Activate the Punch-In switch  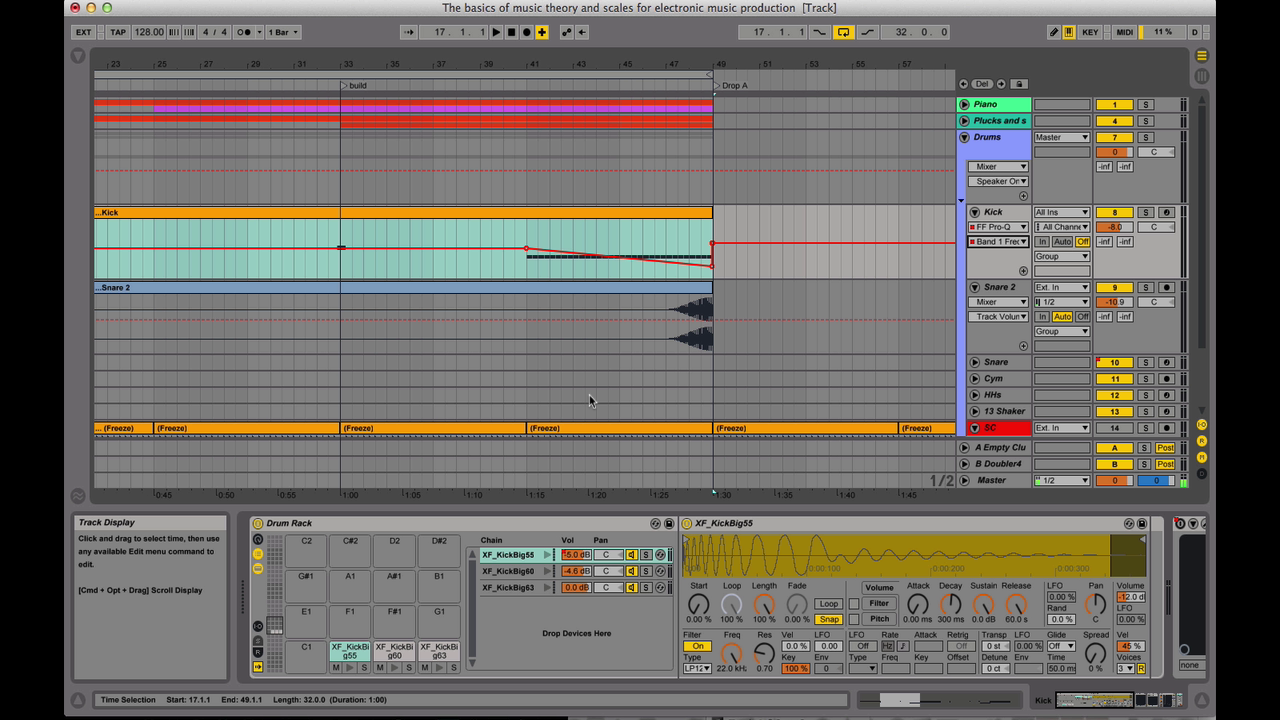pos(820,32)
